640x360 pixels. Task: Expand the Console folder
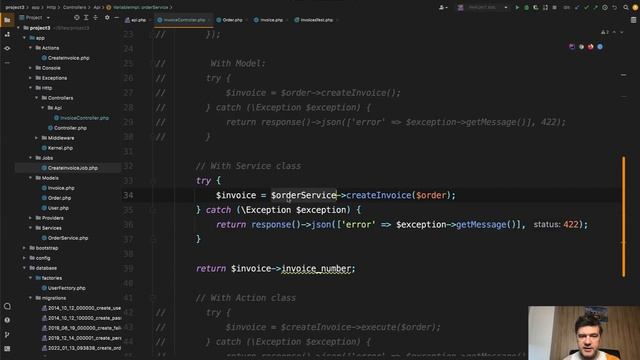(30, 68)
